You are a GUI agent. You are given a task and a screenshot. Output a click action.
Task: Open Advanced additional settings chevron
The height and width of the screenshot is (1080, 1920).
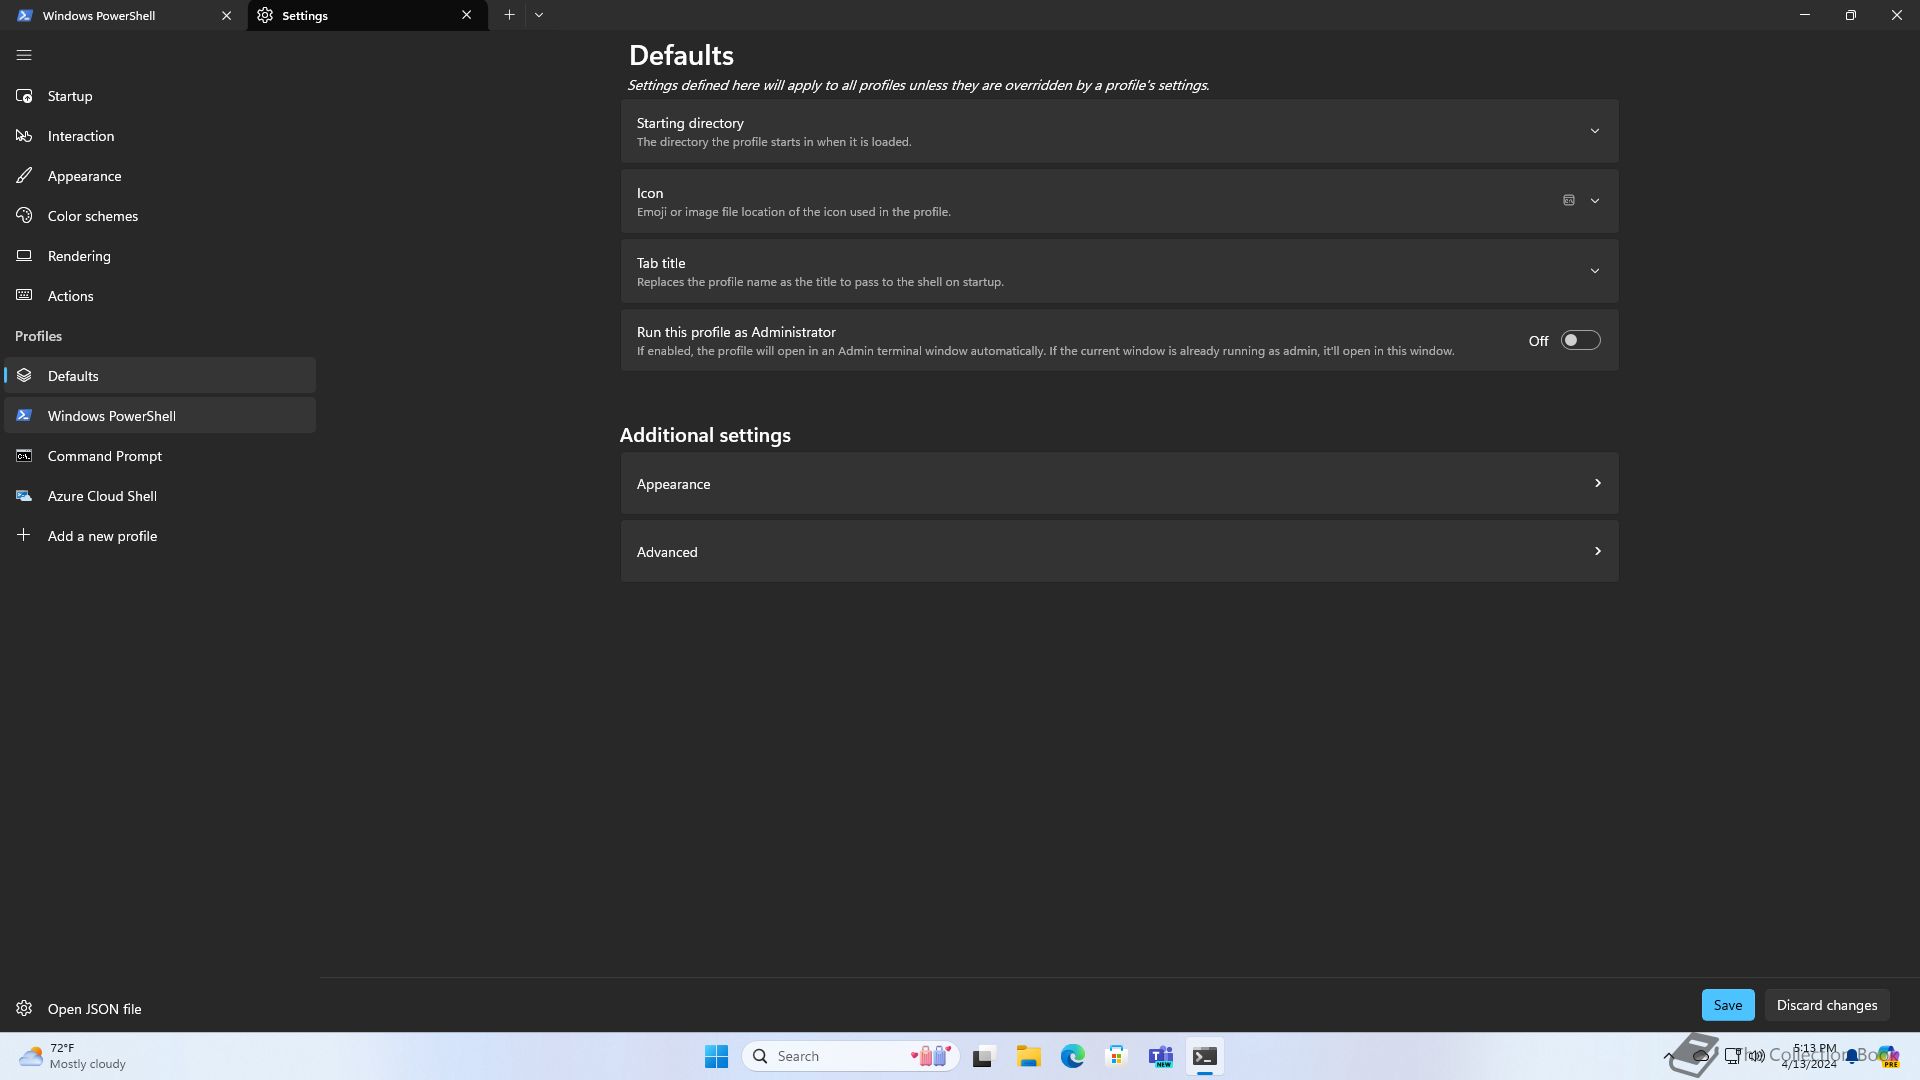[x=1597, y=552]
